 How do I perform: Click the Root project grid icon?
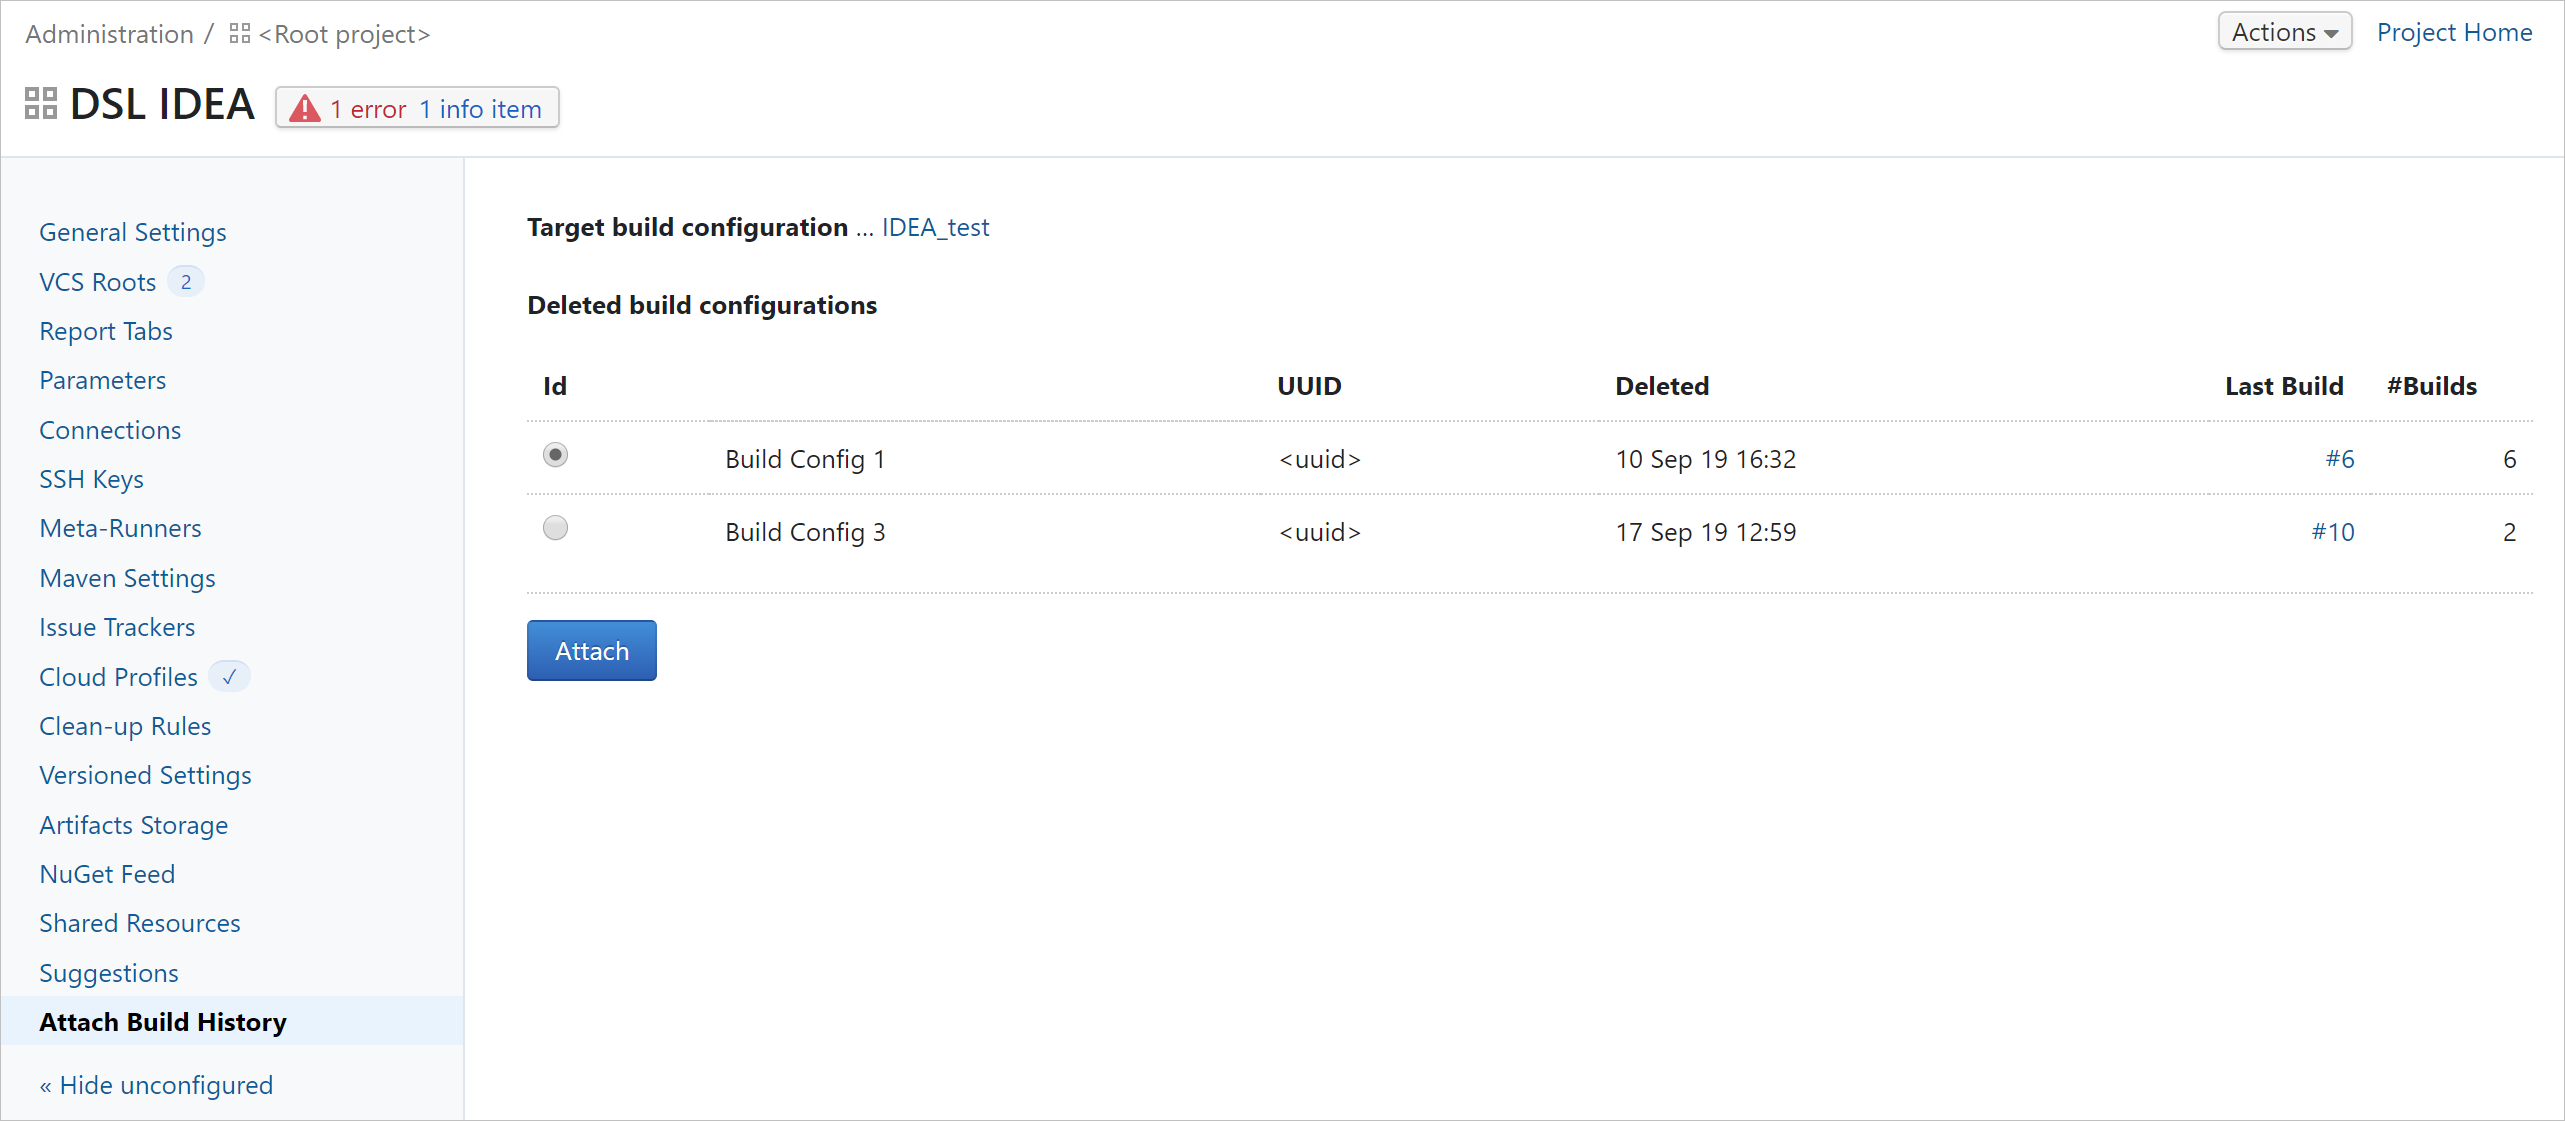240,33
